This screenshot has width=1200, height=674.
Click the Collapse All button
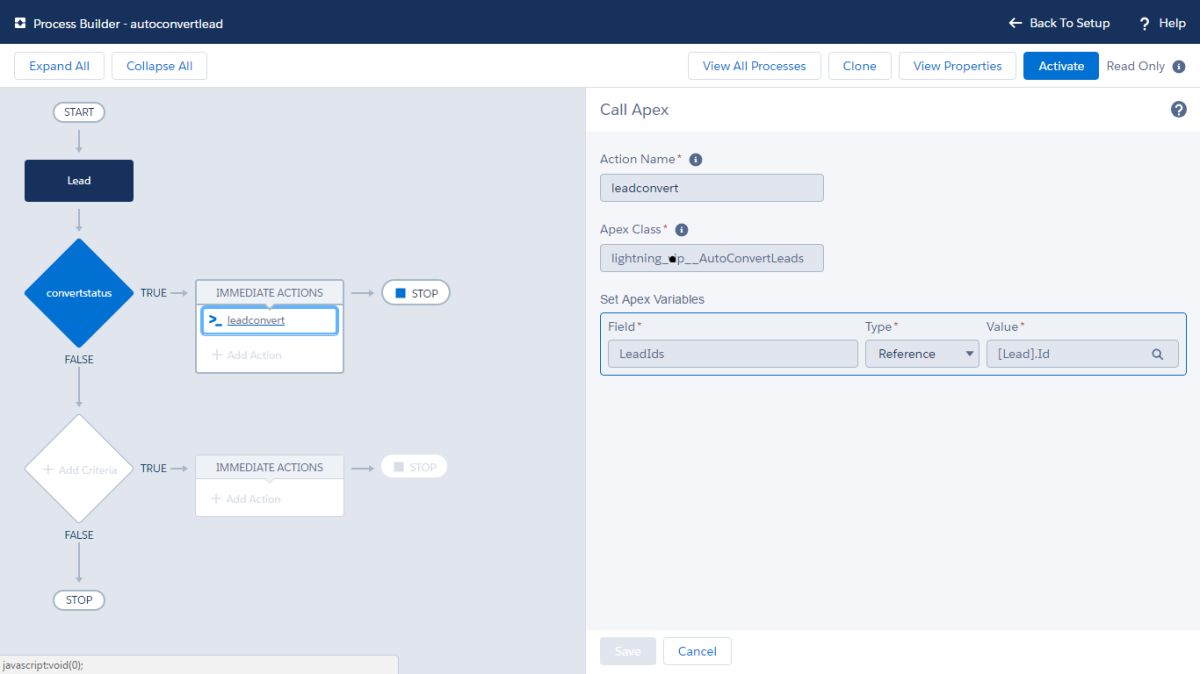160,66
